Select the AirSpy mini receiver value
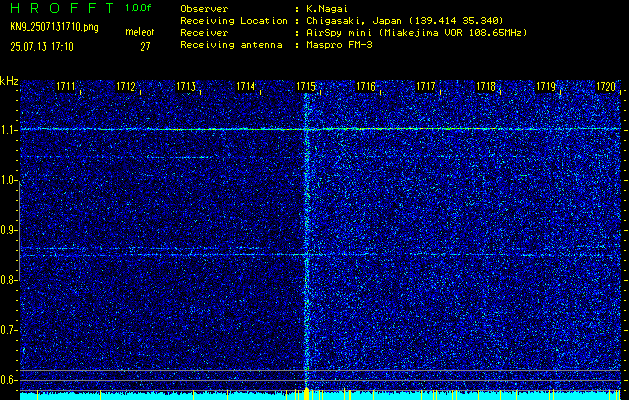This screenshot has height=400, width=629. pyautogui.click(x=416, y=33)
